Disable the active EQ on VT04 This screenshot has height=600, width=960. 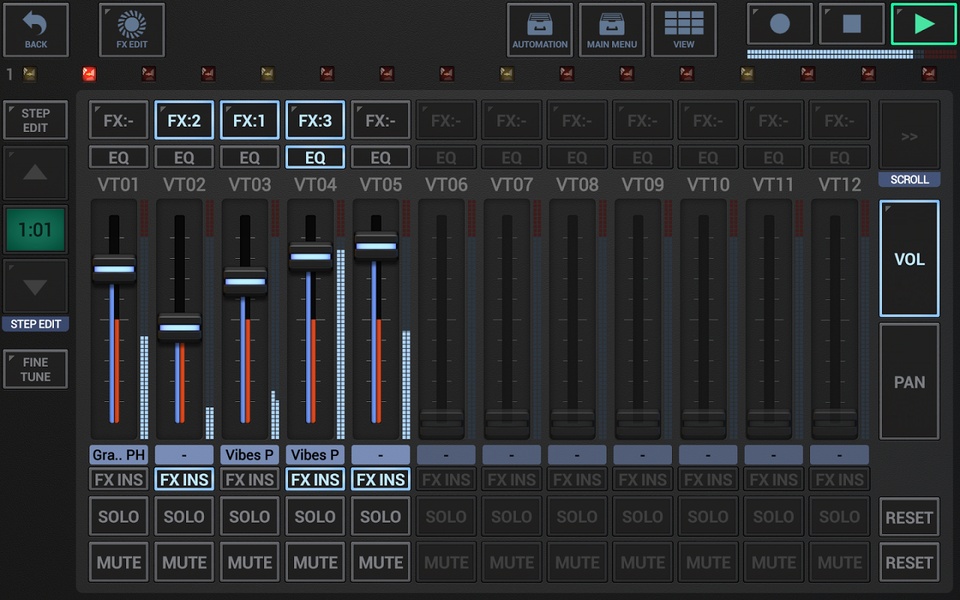tap(315, 157)
